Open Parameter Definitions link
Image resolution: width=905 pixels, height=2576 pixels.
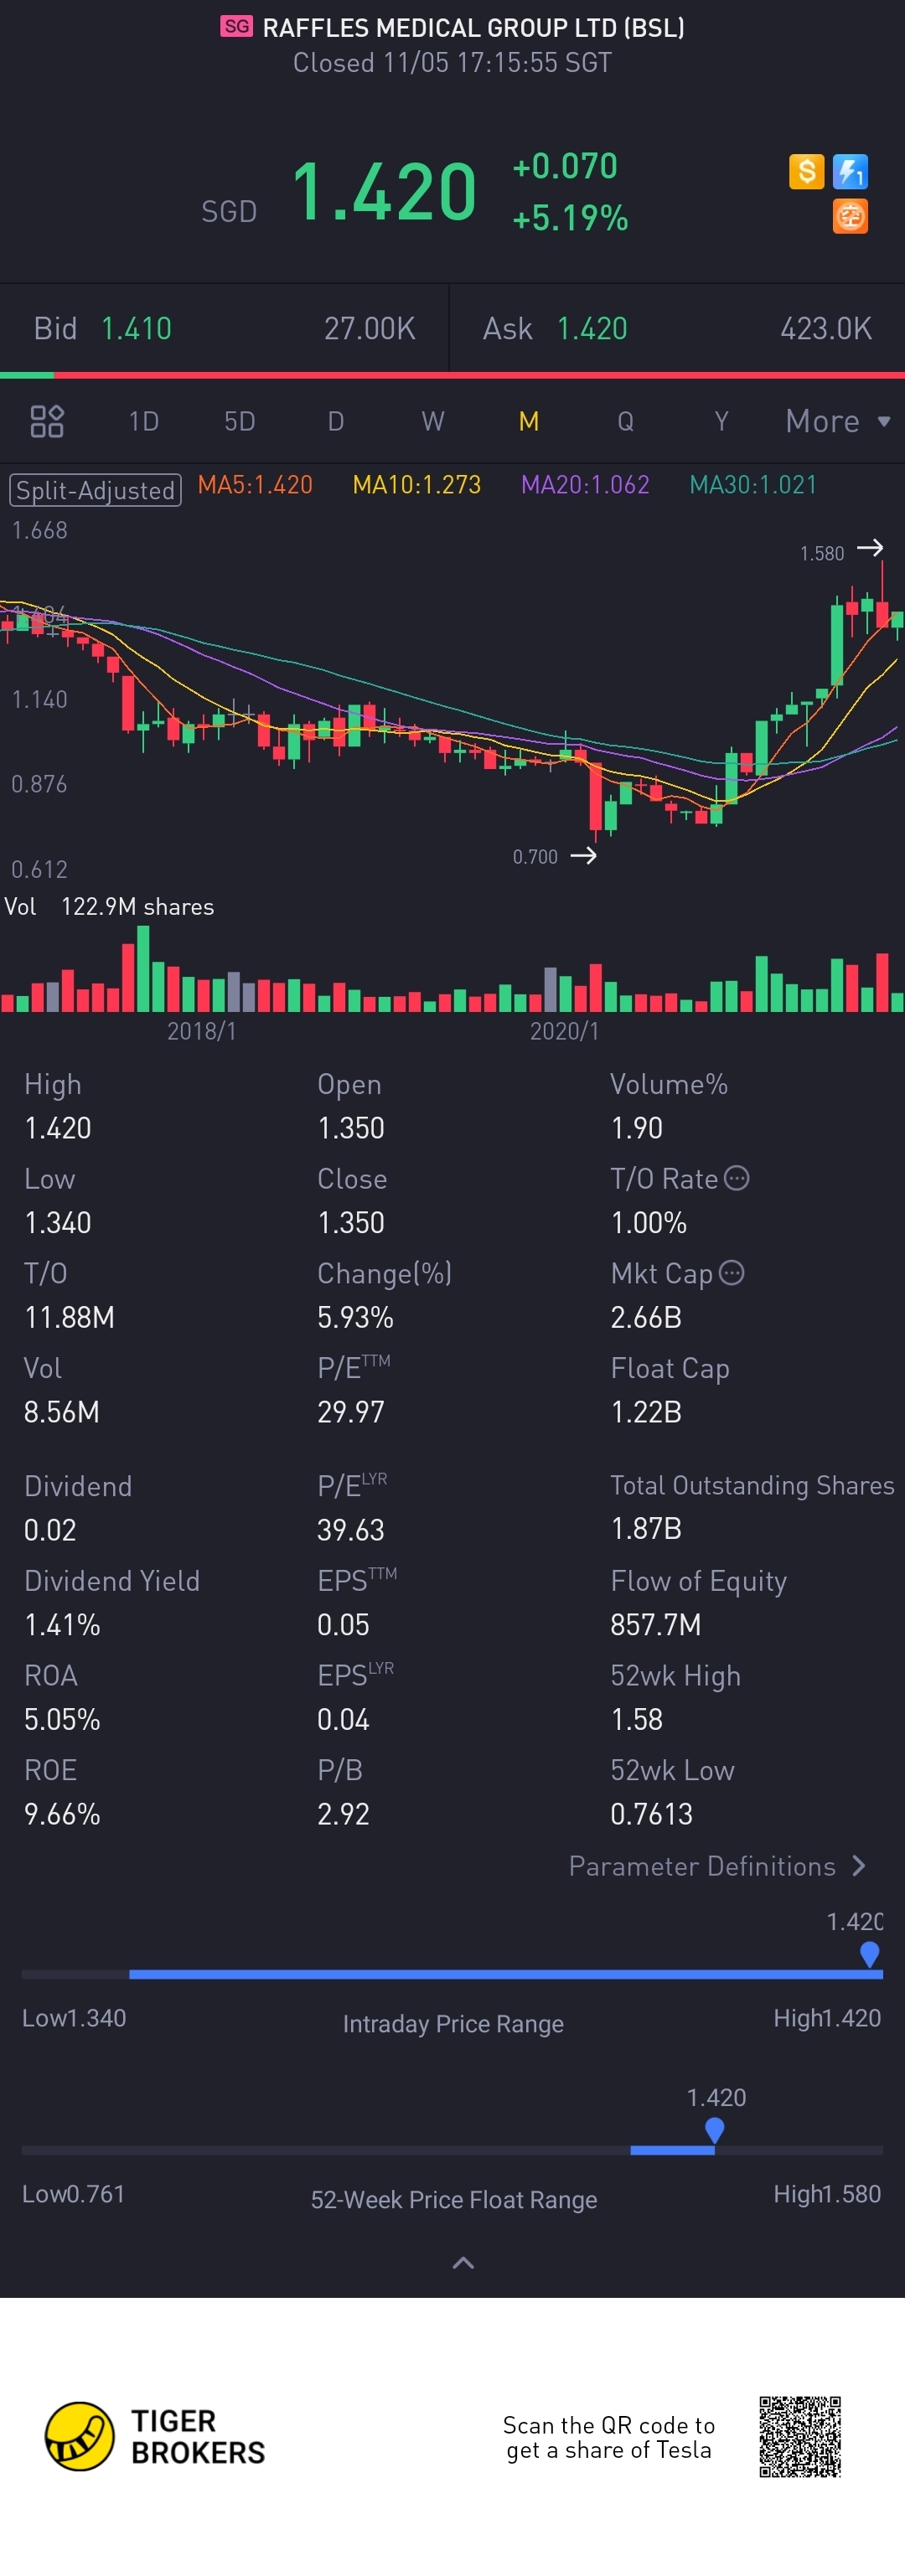717,1866
